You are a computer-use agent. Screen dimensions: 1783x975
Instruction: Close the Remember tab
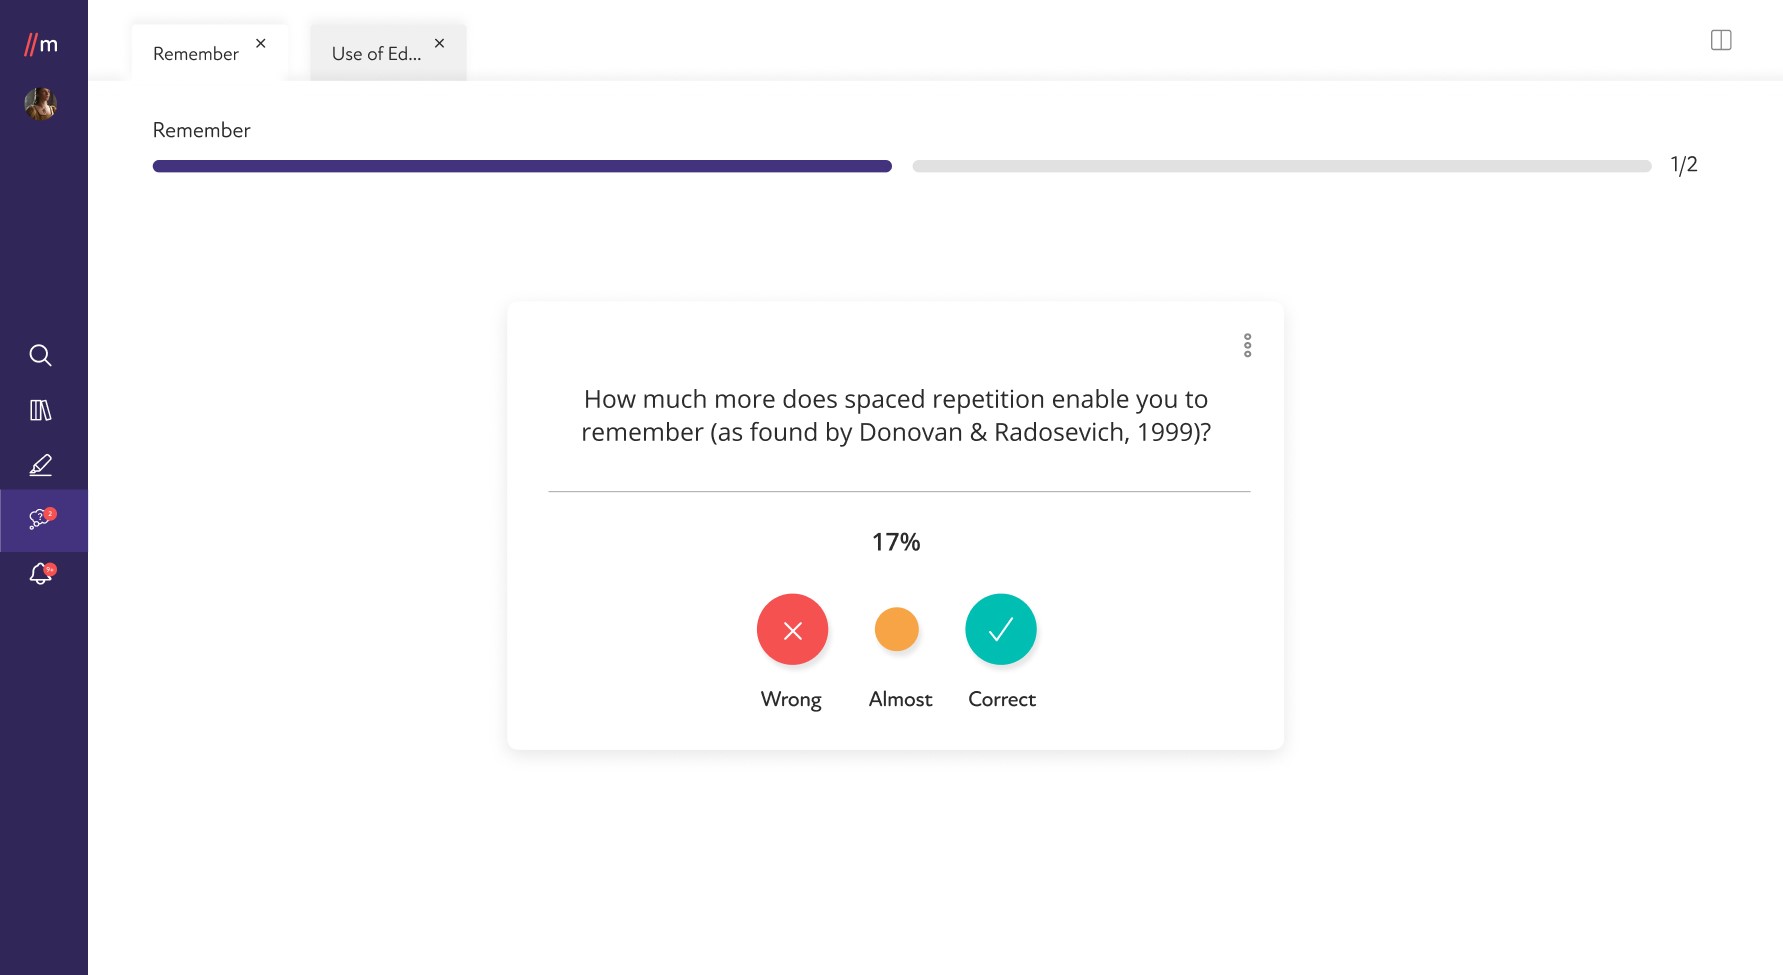tap(261, 43)
